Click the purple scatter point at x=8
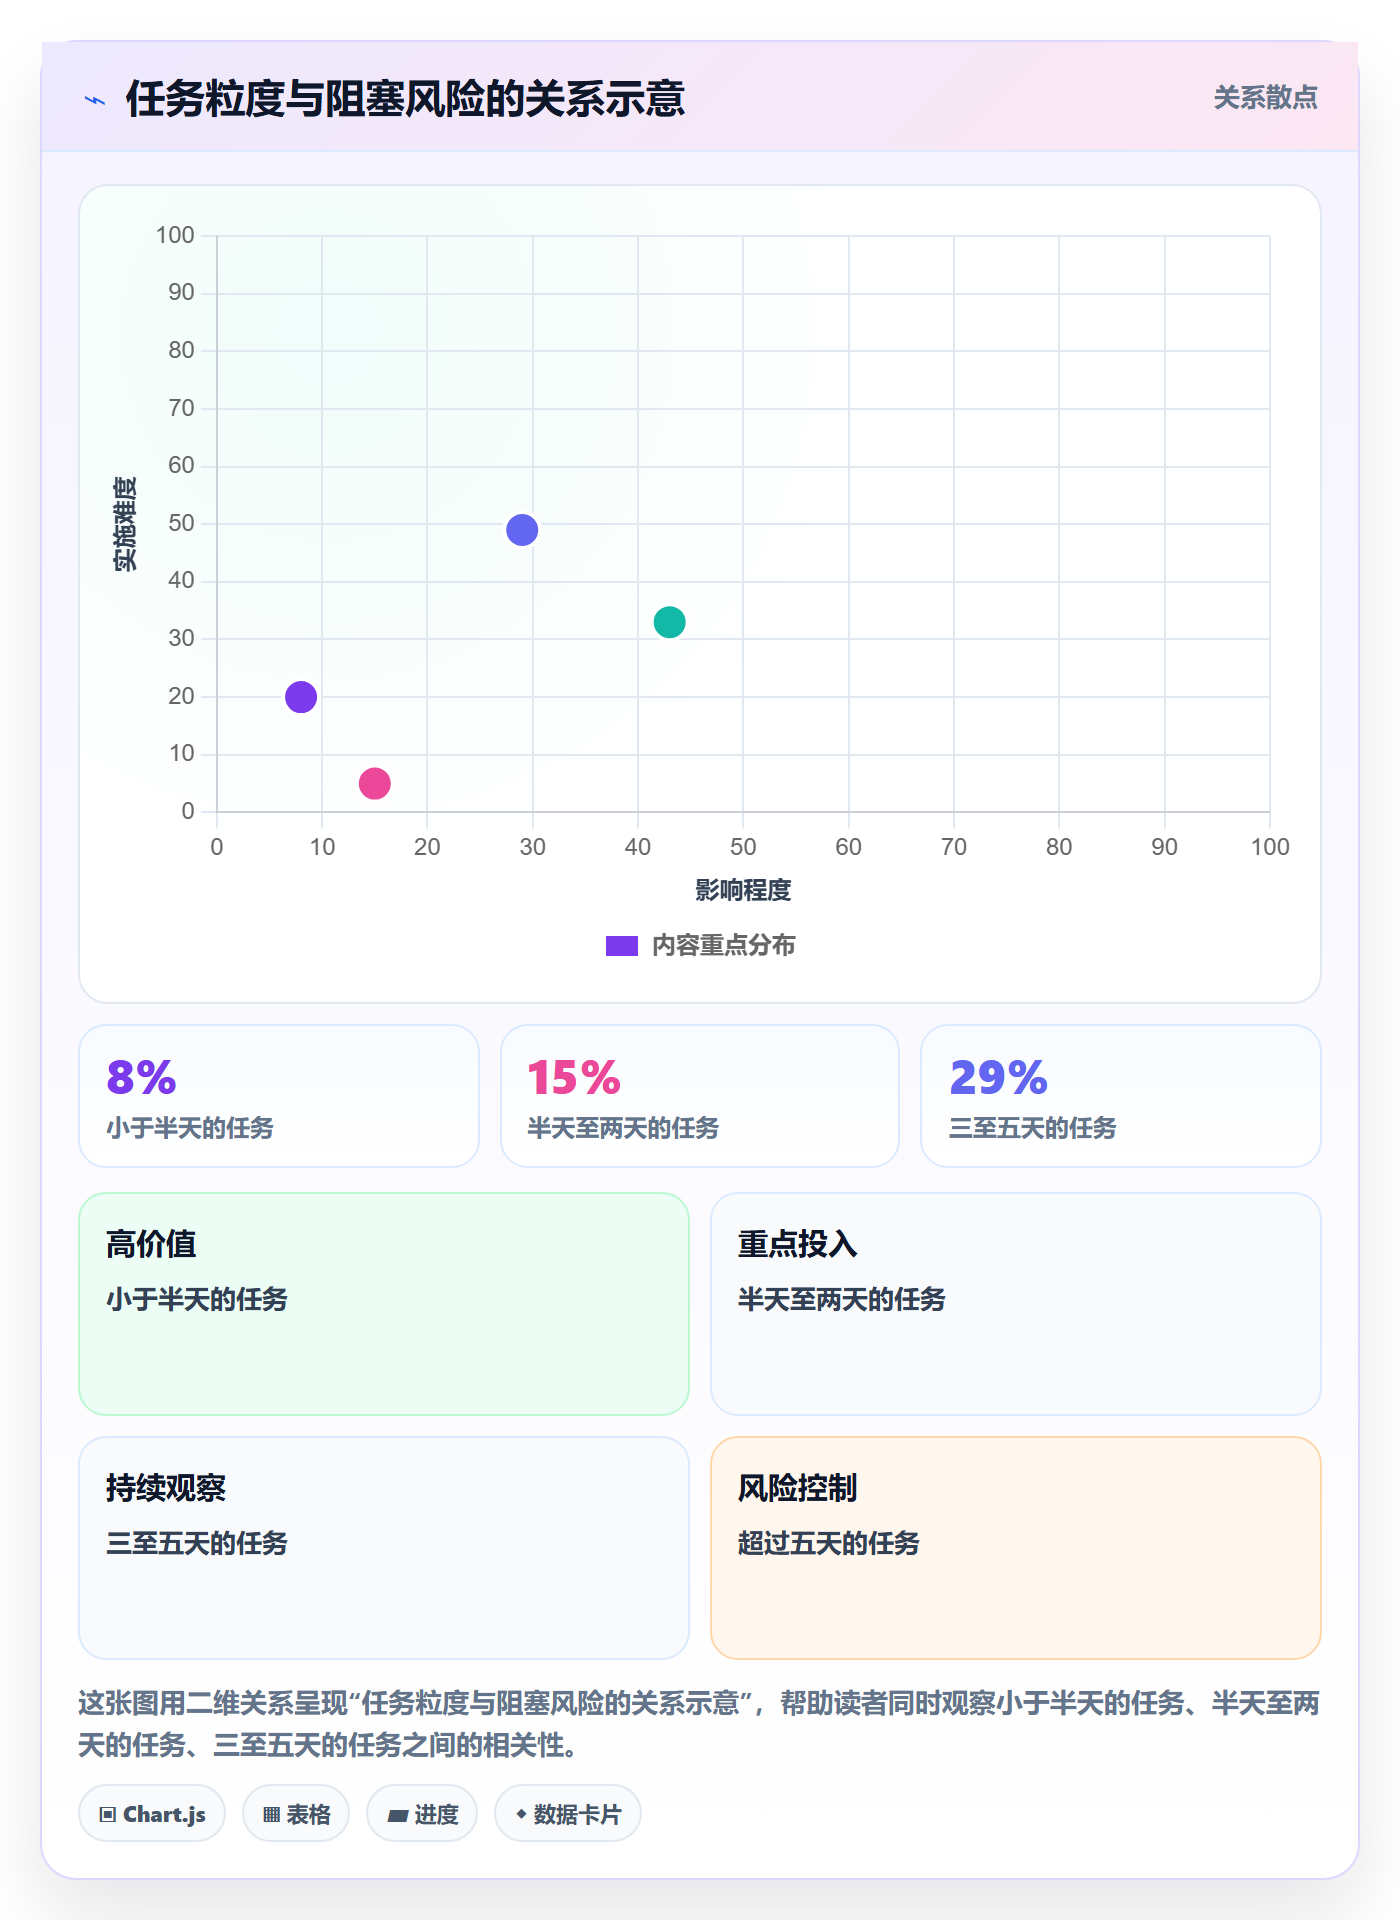 point(301,697)
